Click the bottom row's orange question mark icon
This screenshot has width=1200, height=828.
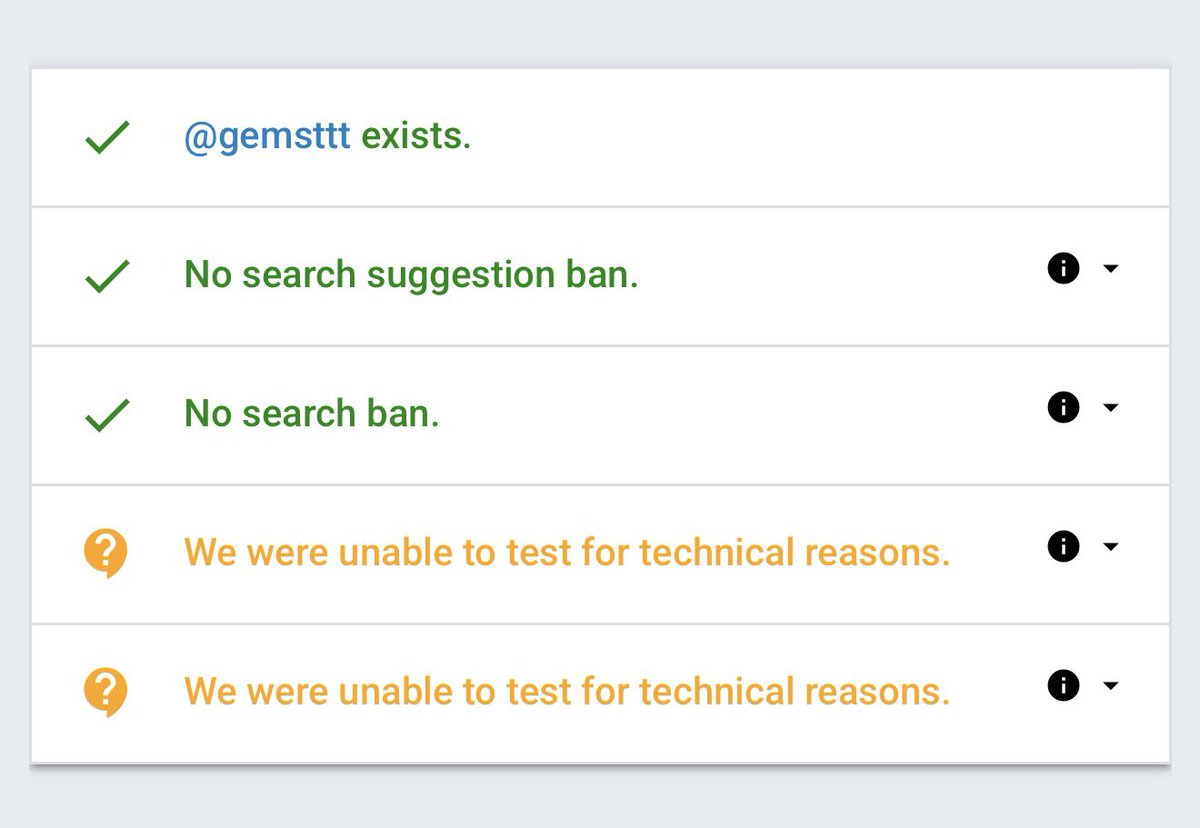coord(106,692)
